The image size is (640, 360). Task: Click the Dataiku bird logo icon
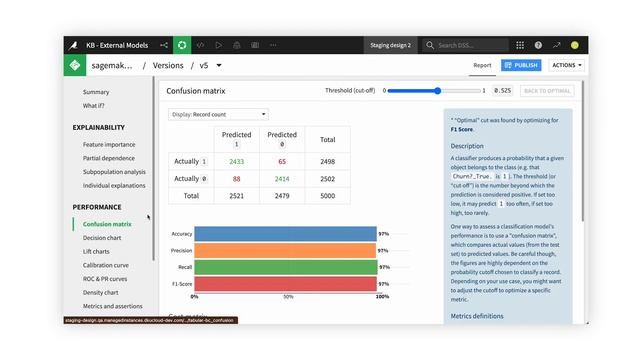[73, 45]
